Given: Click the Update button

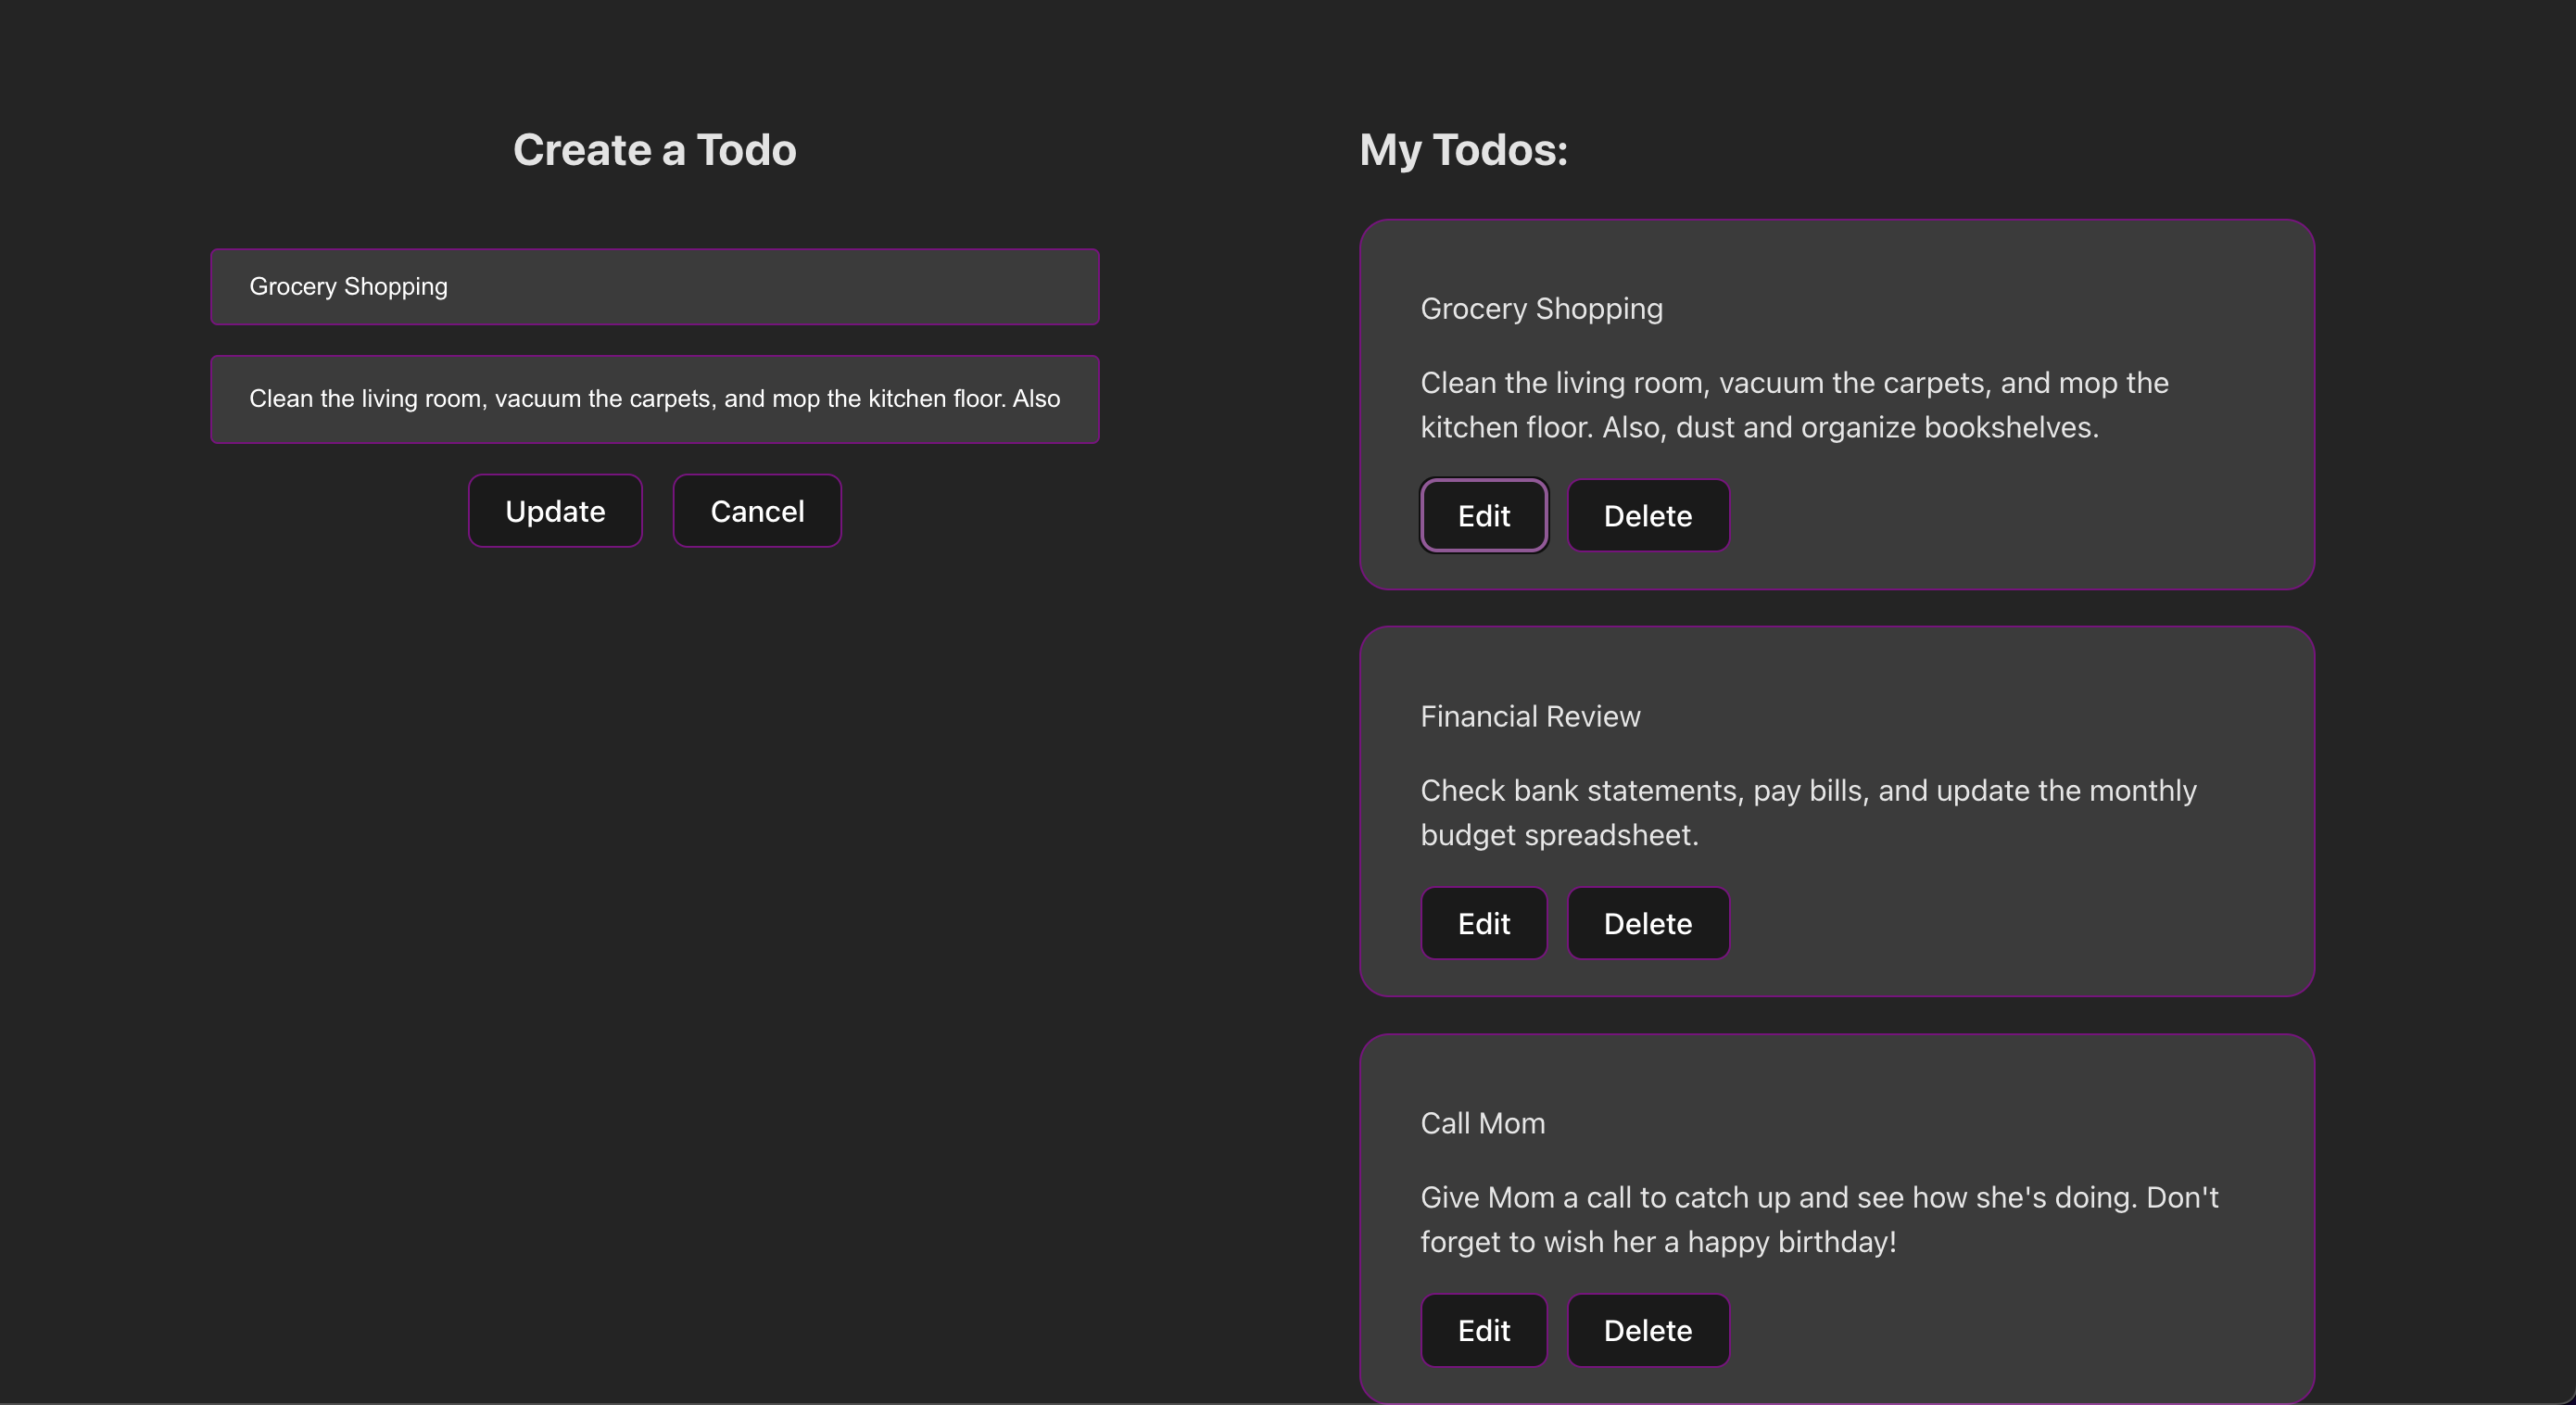Looking at the screenshot, I should click(x=555, y=511).
